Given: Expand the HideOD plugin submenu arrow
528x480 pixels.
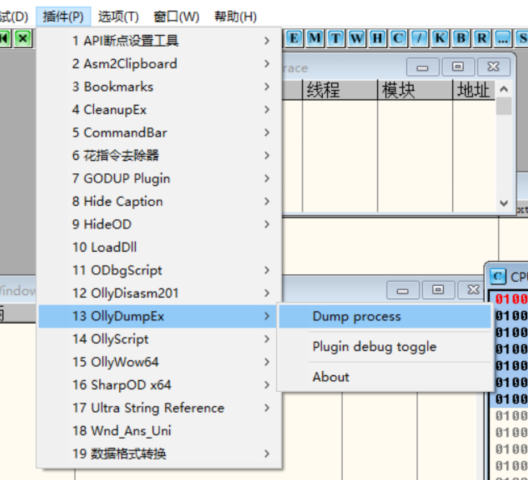Looking at the screenshot, I should tap(267, 224).
